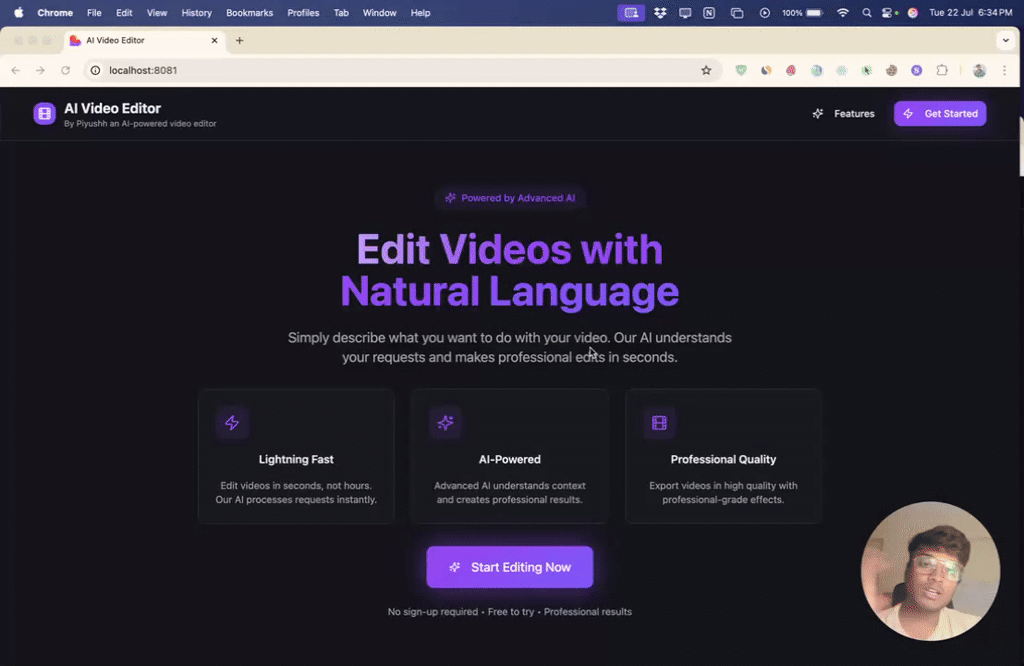Open the Dropbox menu bar icon
Screen dimensions: 1024x666
660,13
